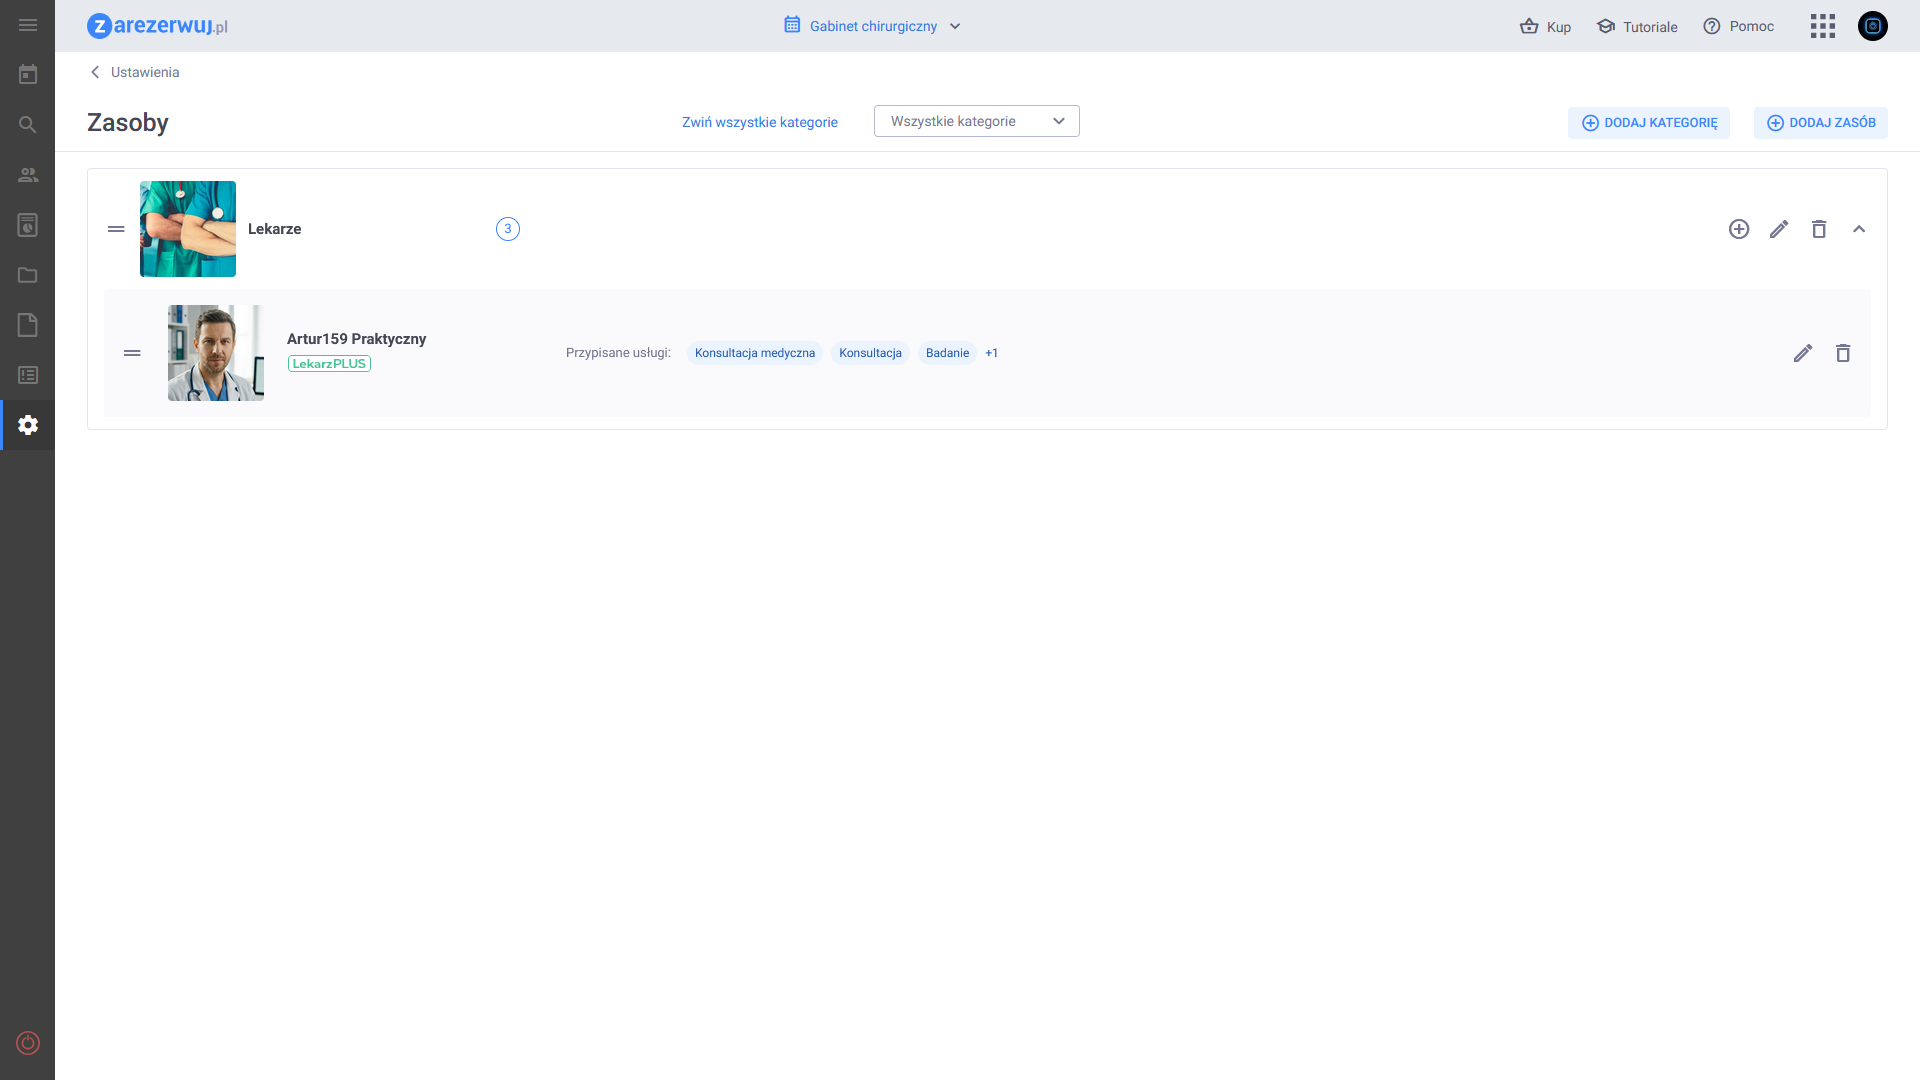Open the calendar icon in the sidebar
Viewport: 1920px width, 1080px height.
(28, 74)
